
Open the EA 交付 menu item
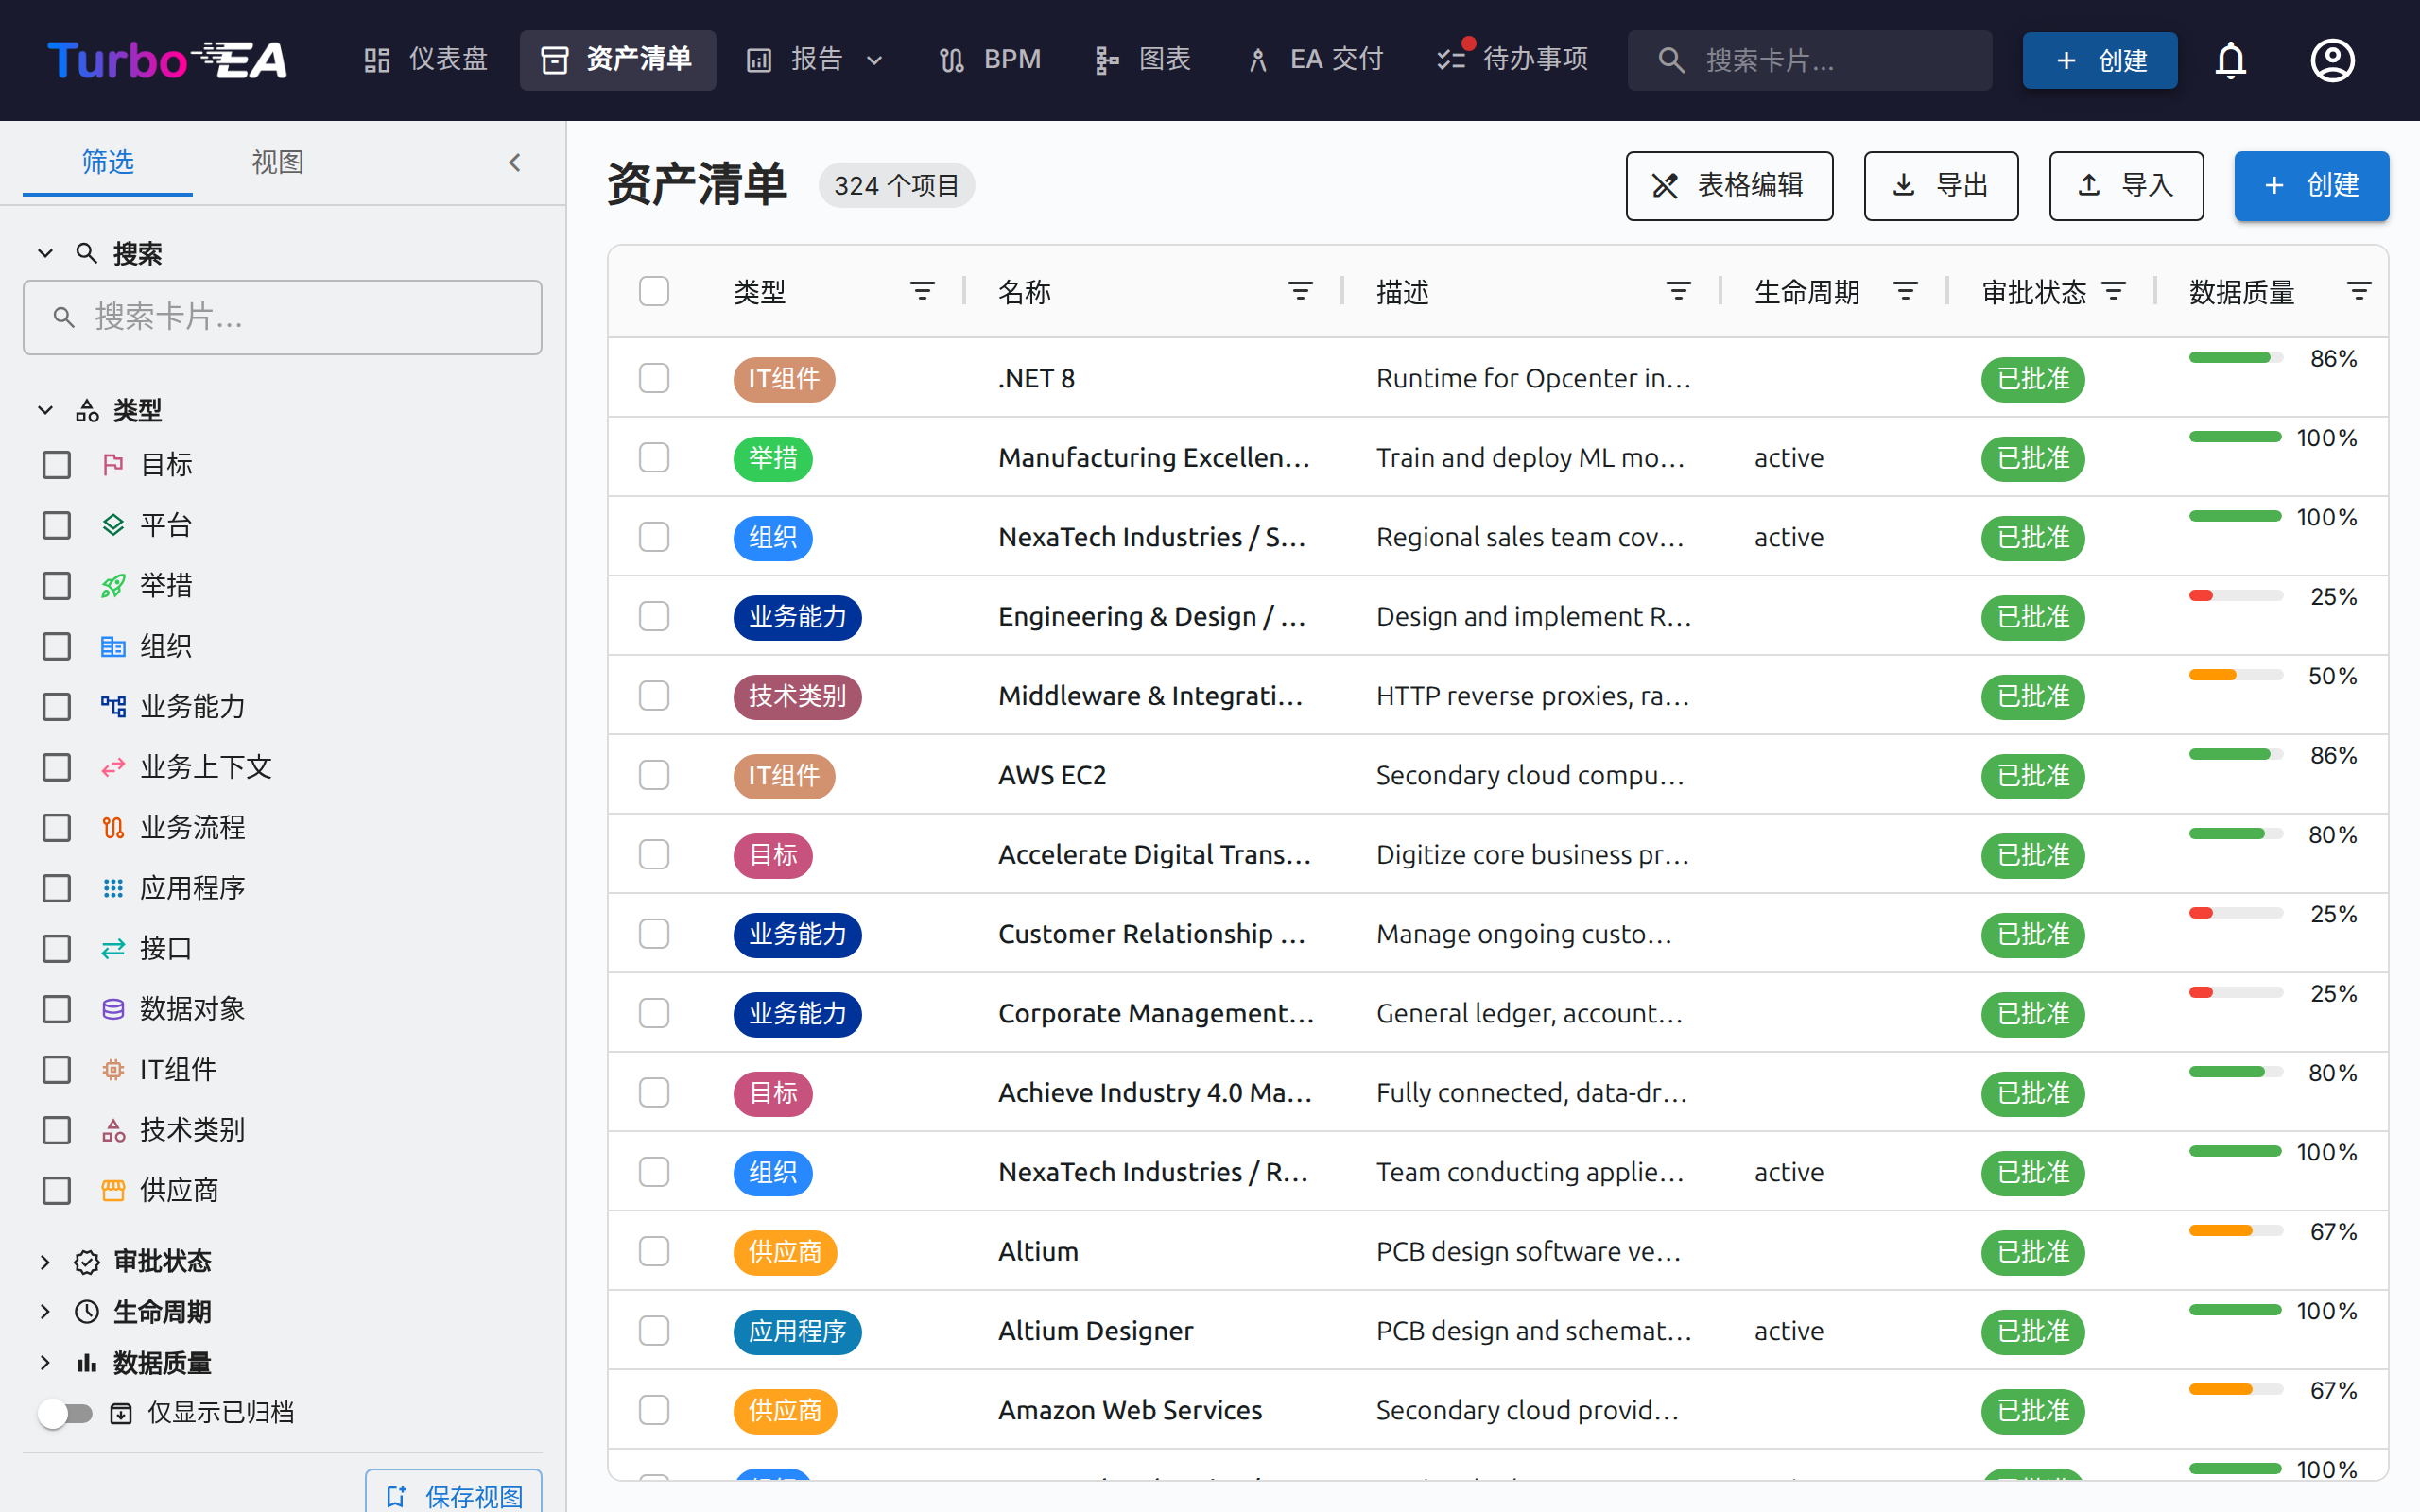pyautogui.click(x=1314, y=59)
